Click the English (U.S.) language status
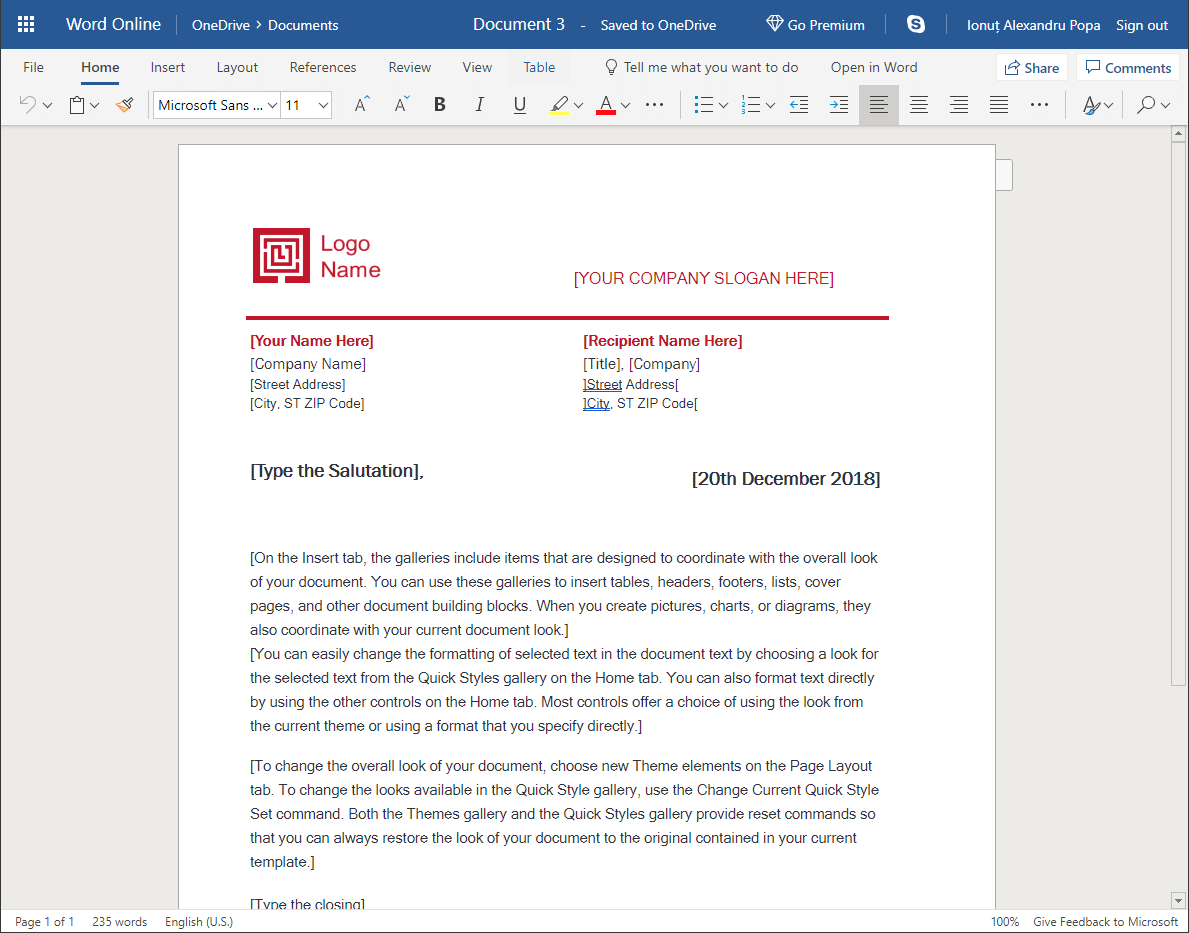Viewport: 1189px width, 933px height. click(199, 922)
